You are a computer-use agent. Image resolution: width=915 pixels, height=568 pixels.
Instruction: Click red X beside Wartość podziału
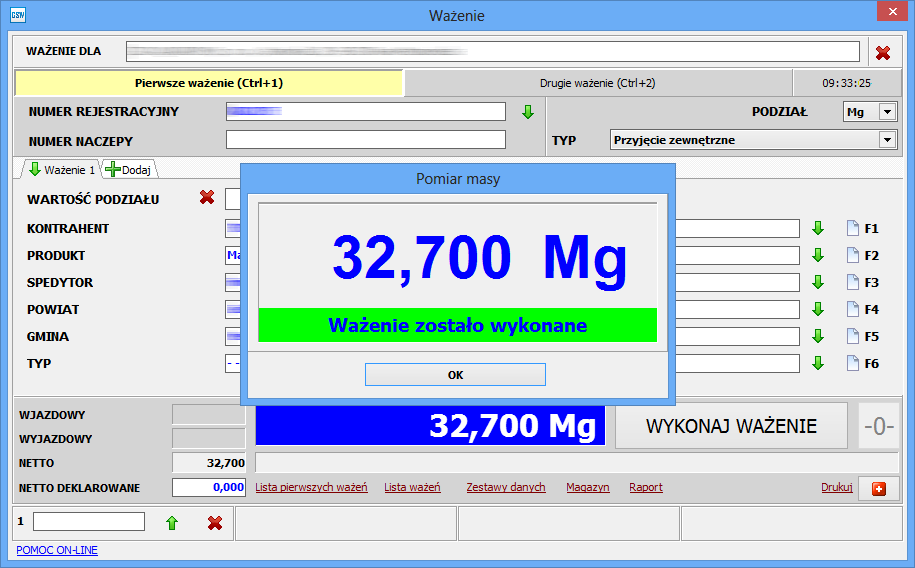click(x=207, y=198)
